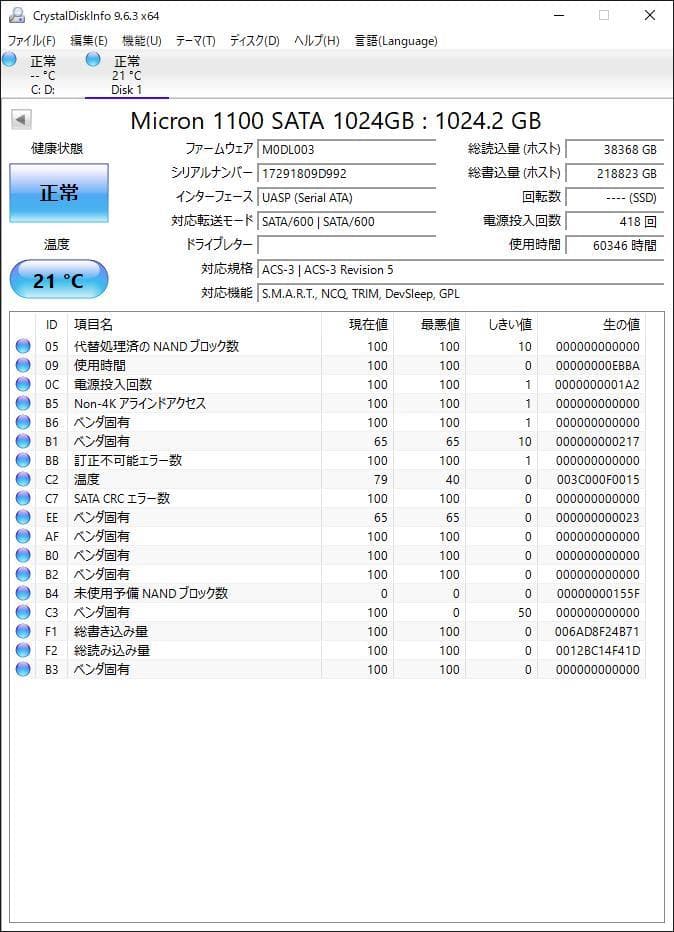Viewport: 674px width, 932px height.
Task: Click status orb for attribute B2
Action: [x=23, y=574]
